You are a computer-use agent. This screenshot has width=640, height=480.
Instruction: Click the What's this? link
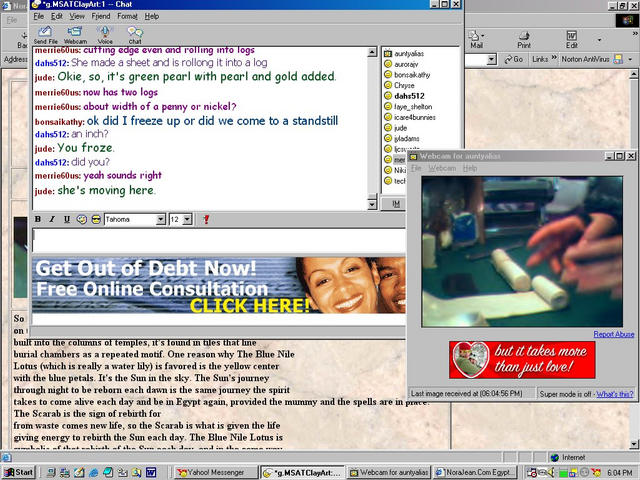tap(615, 394)
